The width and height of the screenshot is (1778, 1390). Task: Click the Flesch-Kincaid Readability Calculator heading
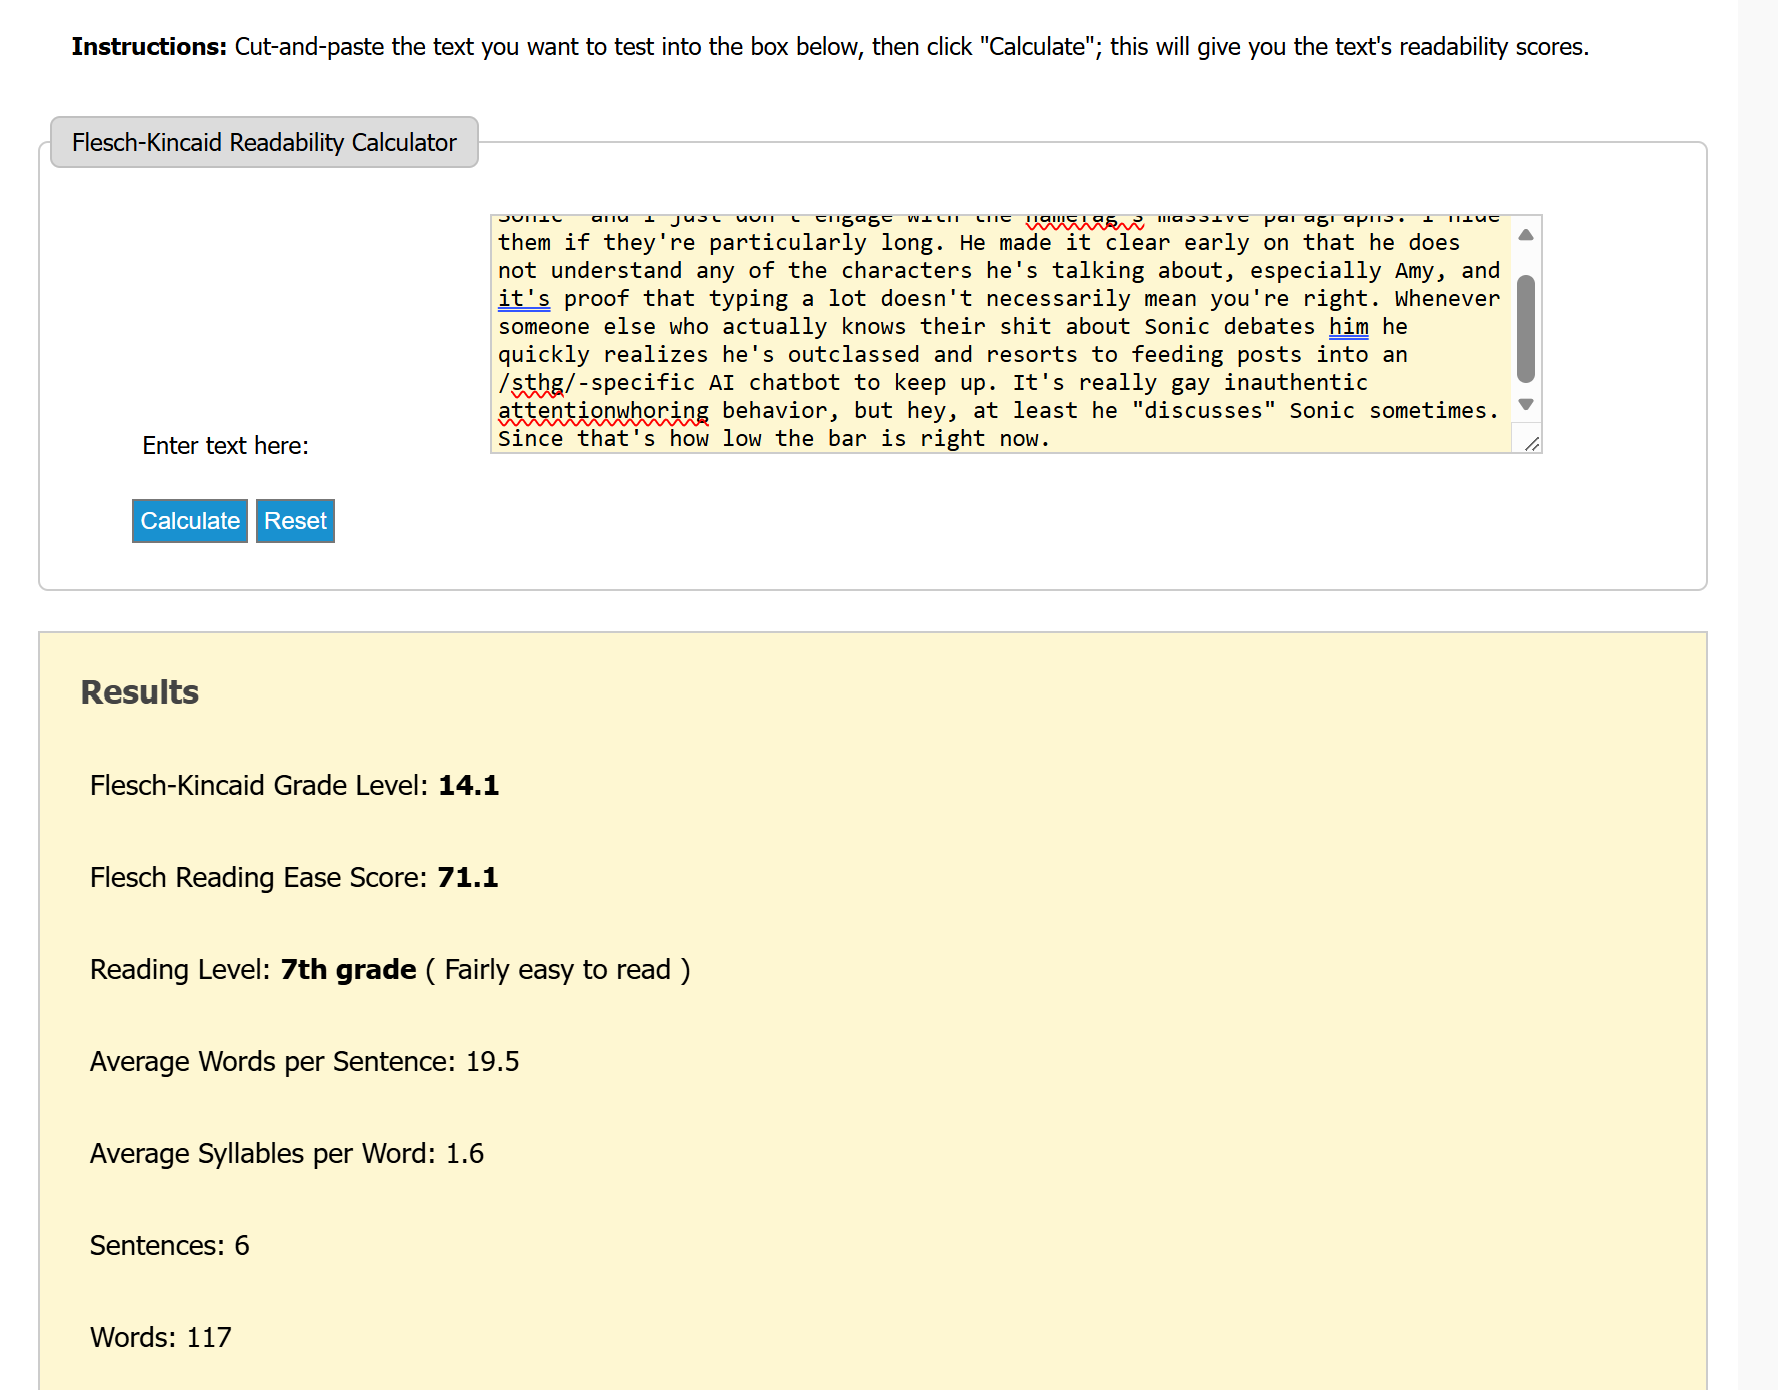[264, 142]
